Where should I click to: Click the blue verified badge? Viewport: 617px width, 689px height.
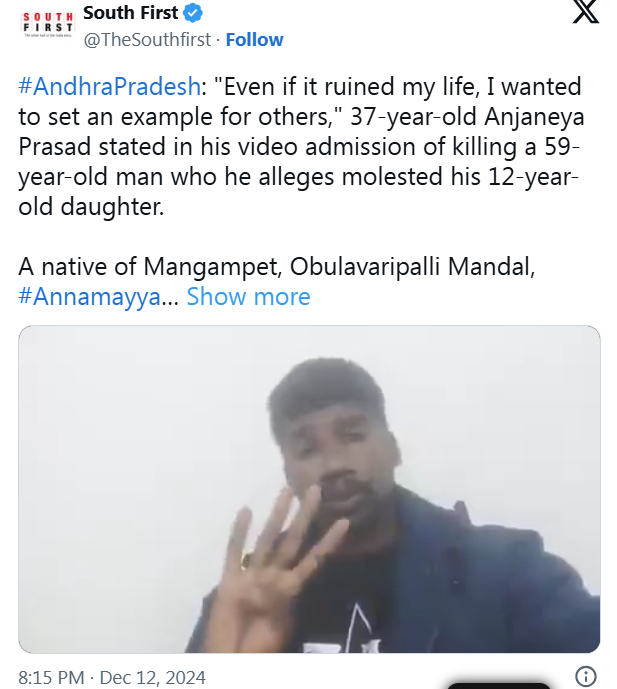[x=194, y=14]
